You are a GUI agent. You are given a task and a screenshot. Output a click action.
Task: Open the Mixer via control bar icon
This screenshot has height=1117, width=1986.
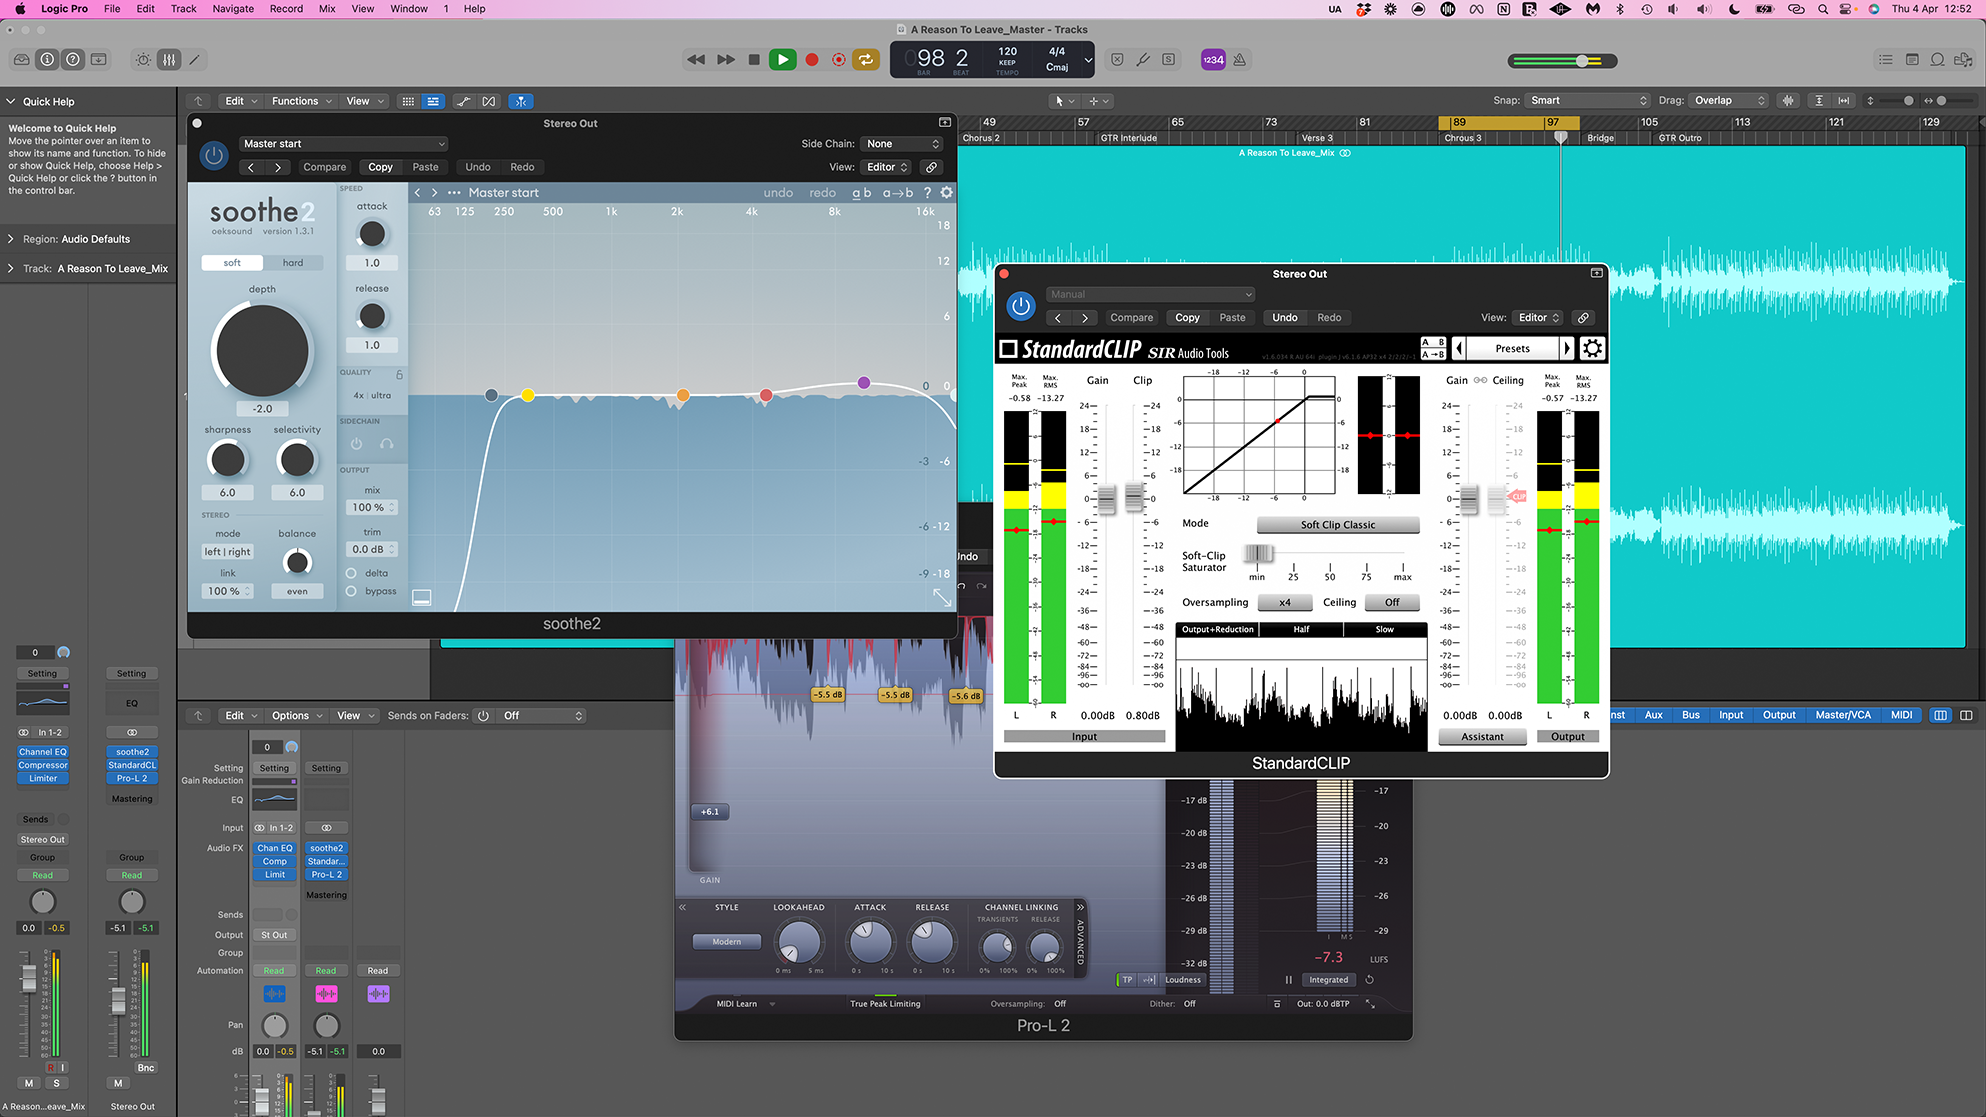169,60
